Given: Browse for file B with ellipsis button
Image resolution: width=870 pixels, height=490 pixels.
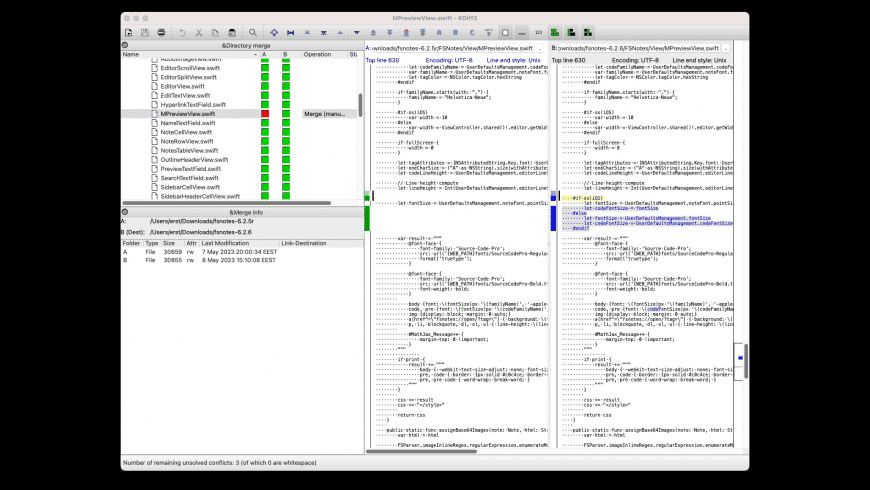Looking at the screenshot, I should (x=725, y=48).
